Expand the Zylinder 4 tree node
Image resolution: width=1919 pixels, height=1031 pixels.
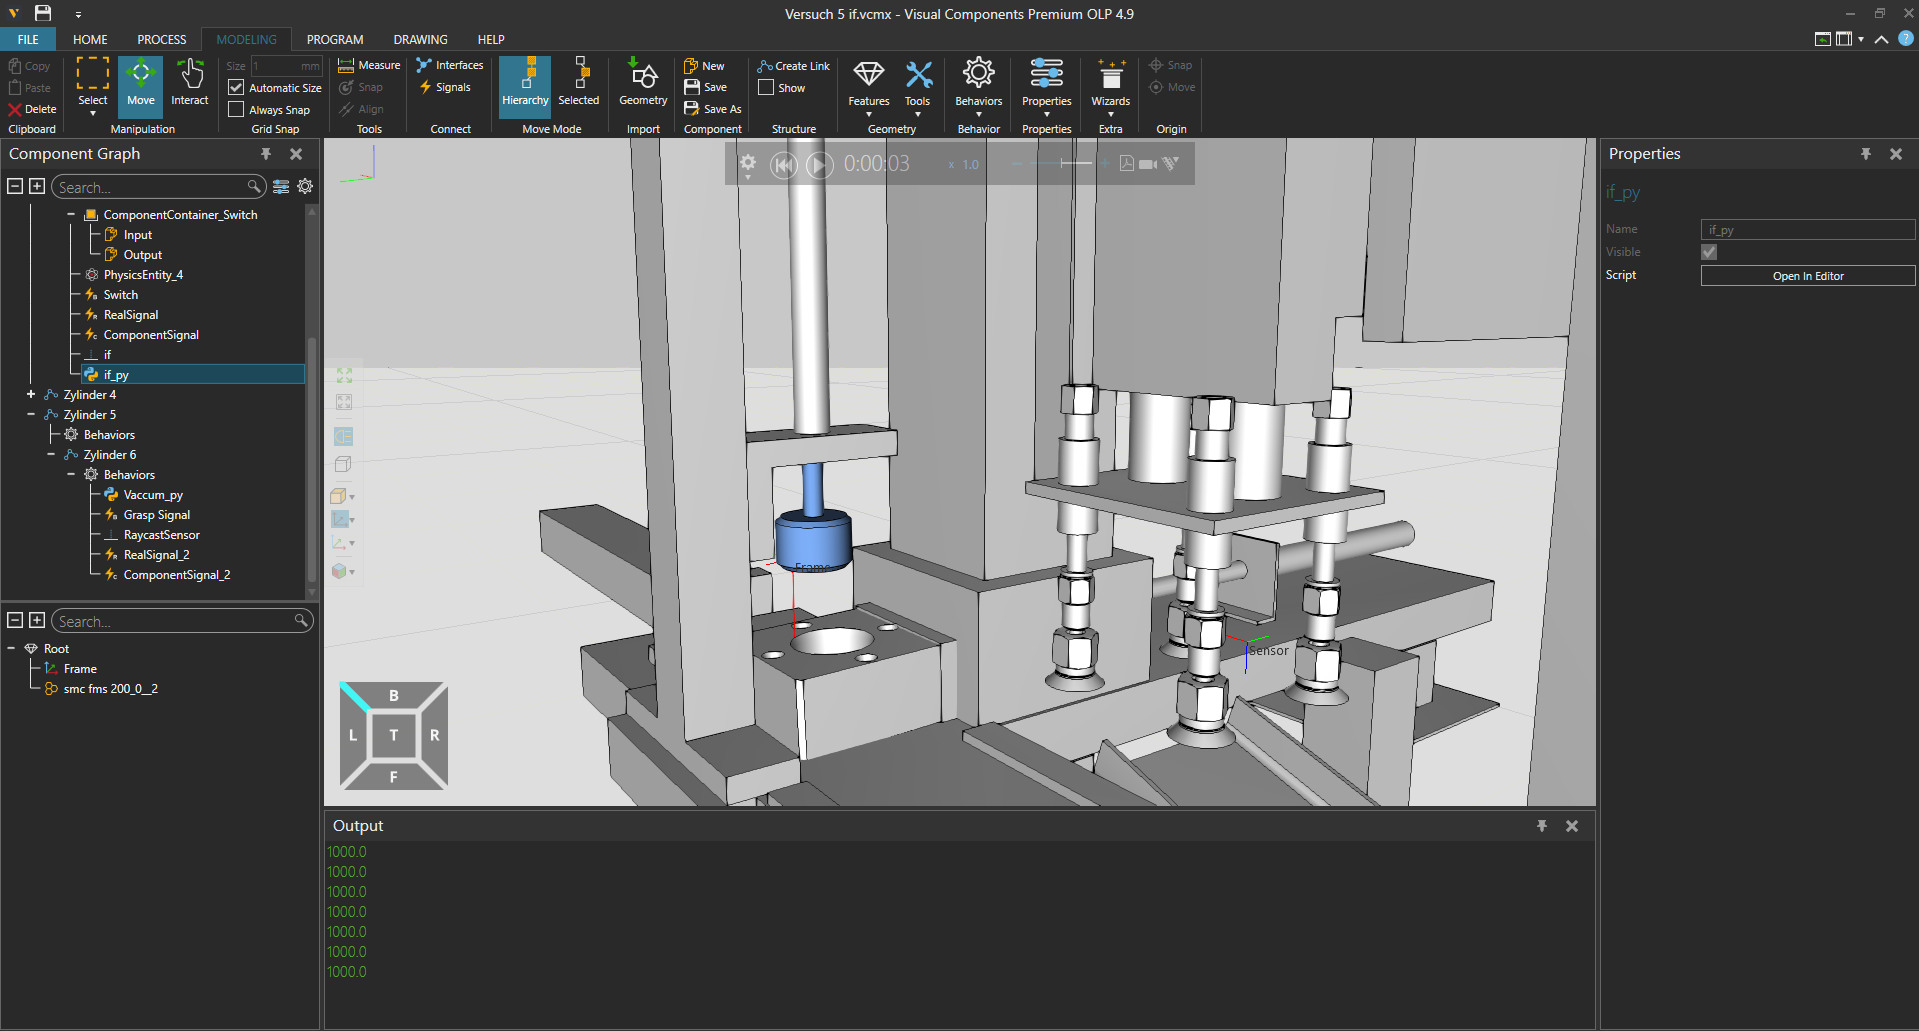coord(31,395)
